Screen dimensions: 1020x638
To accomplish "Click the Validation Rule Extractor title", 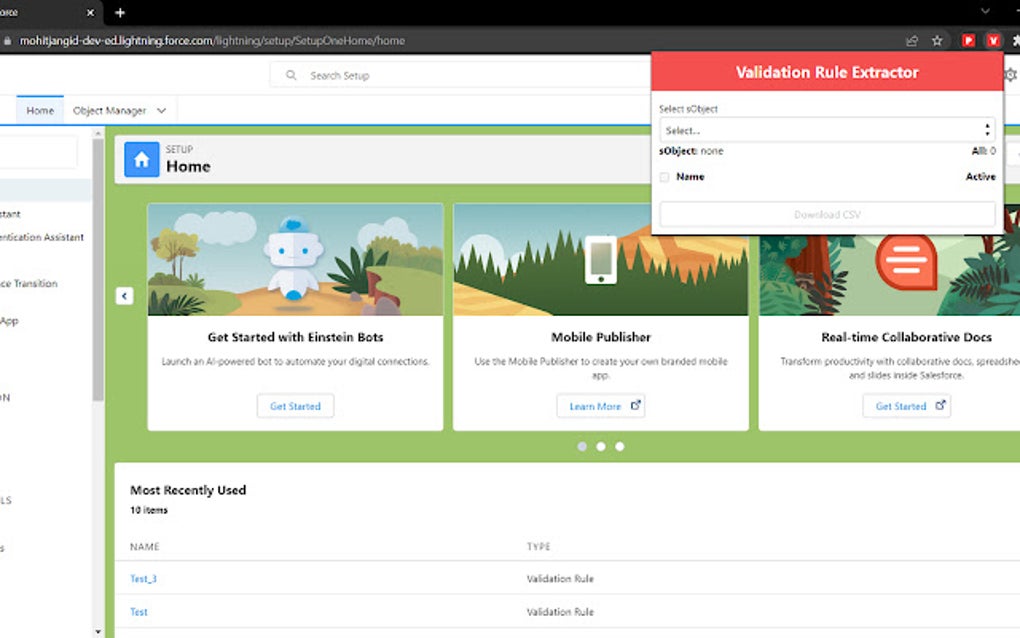I will (827, 72).
